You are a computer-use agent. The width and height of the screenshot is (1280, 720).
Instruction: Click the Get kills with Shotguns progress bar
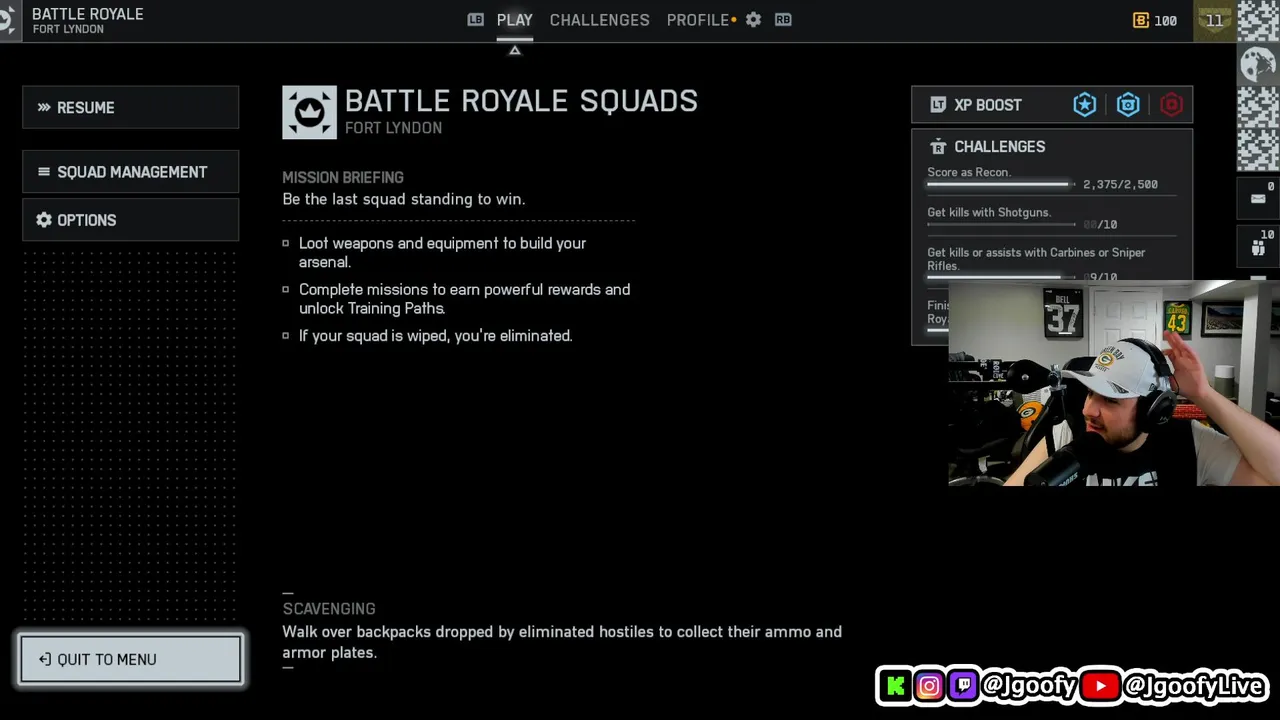[1001, 225]
